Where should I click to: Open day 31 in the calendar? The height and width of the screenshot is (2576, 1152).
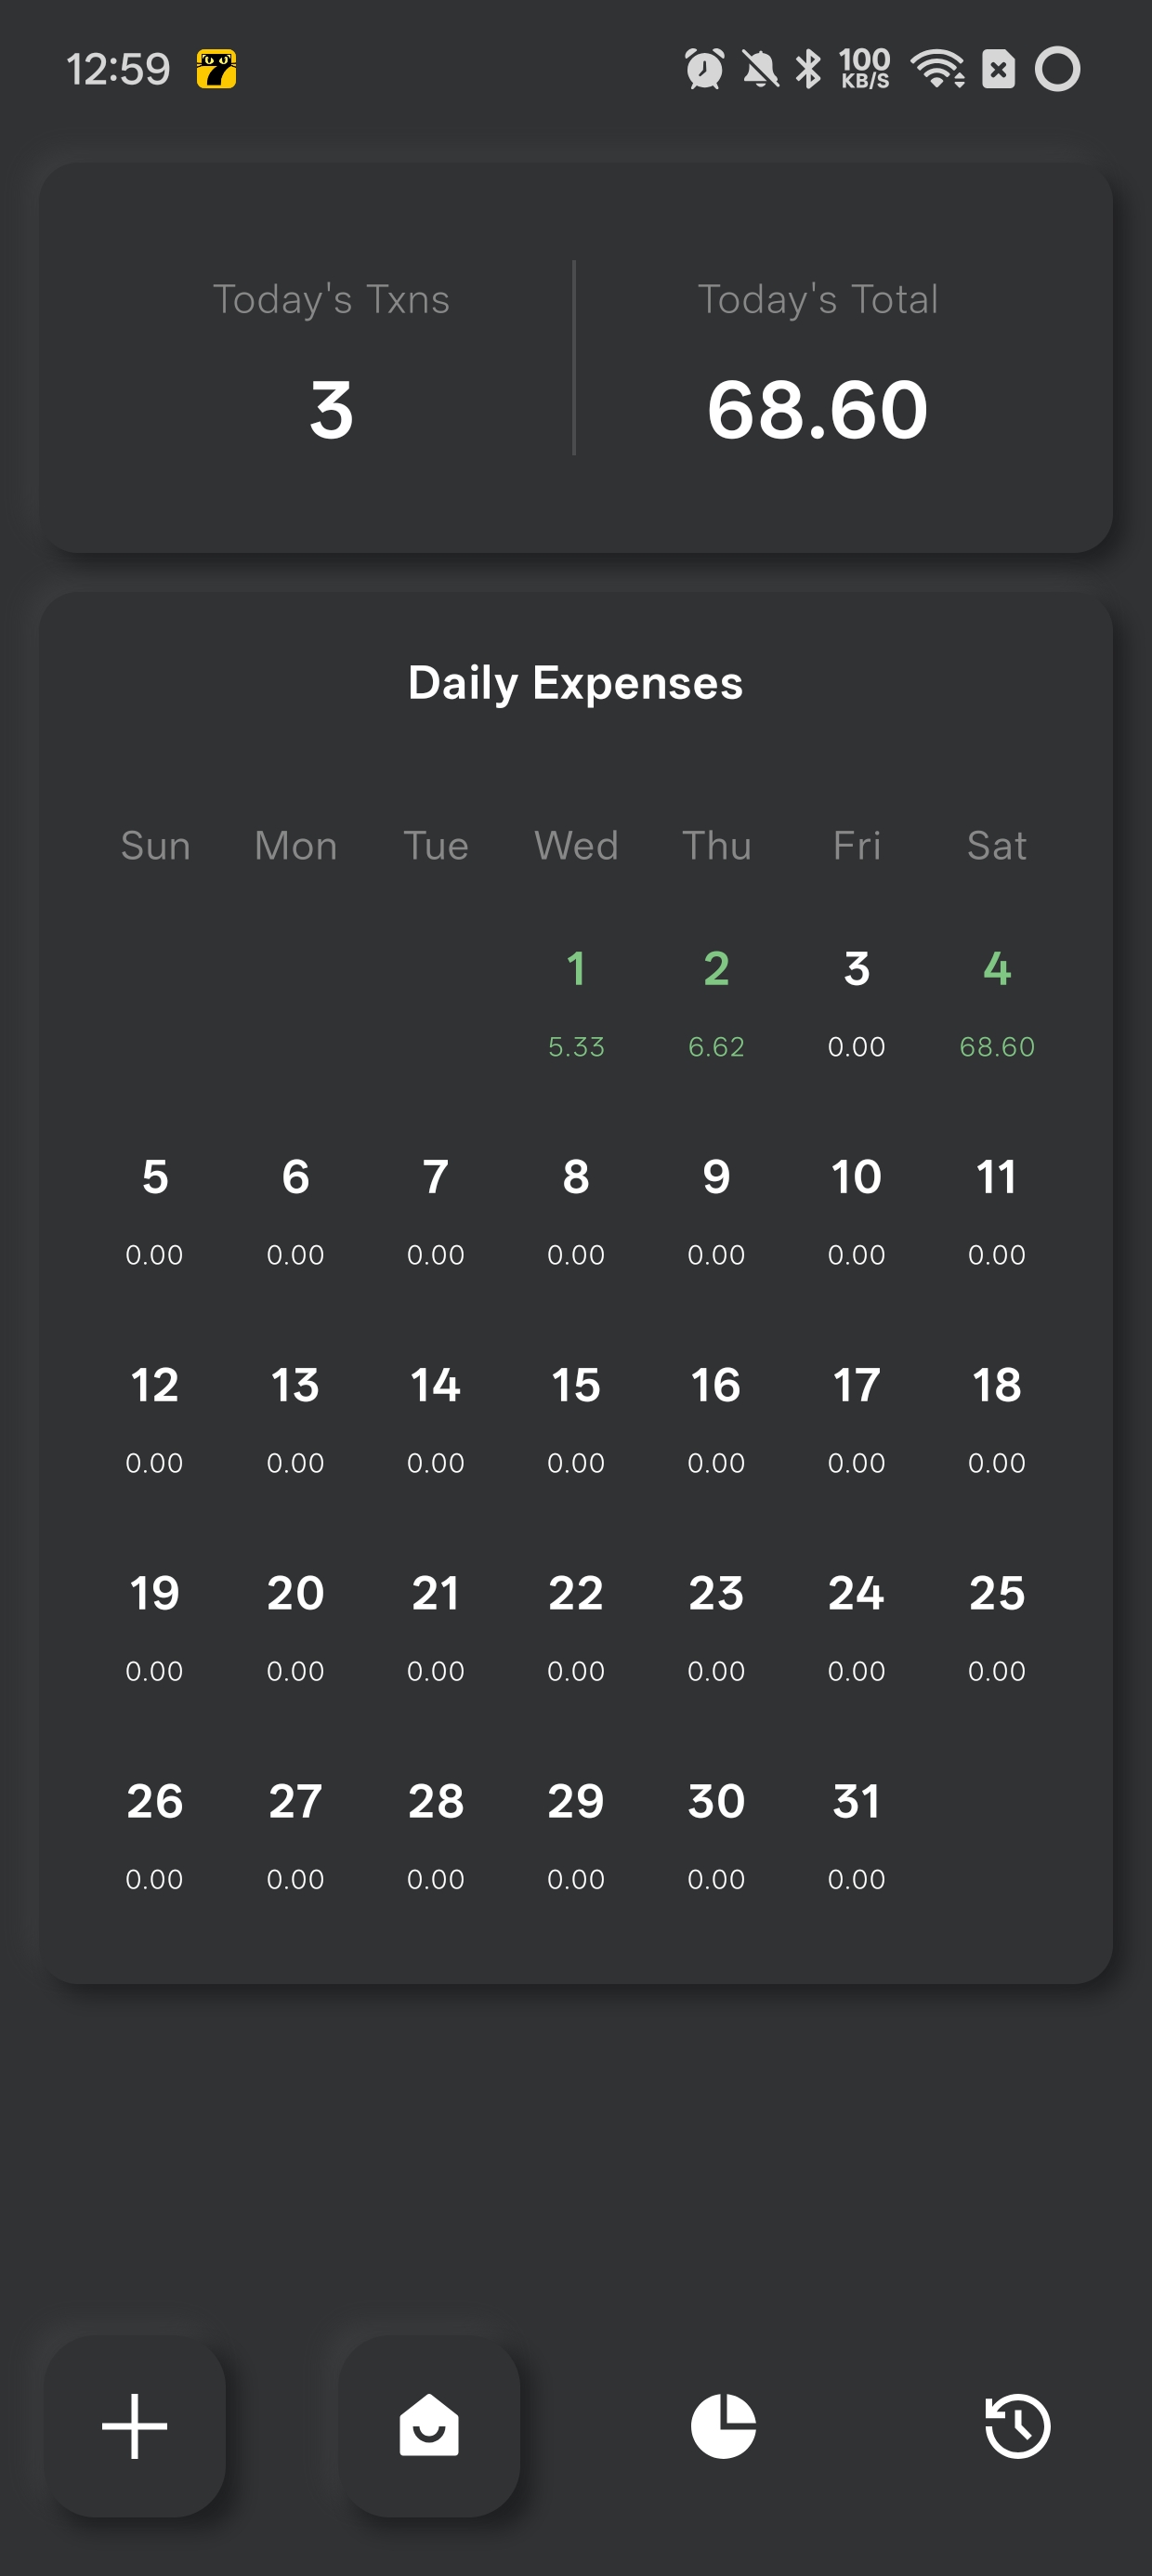pos(856,1836)
